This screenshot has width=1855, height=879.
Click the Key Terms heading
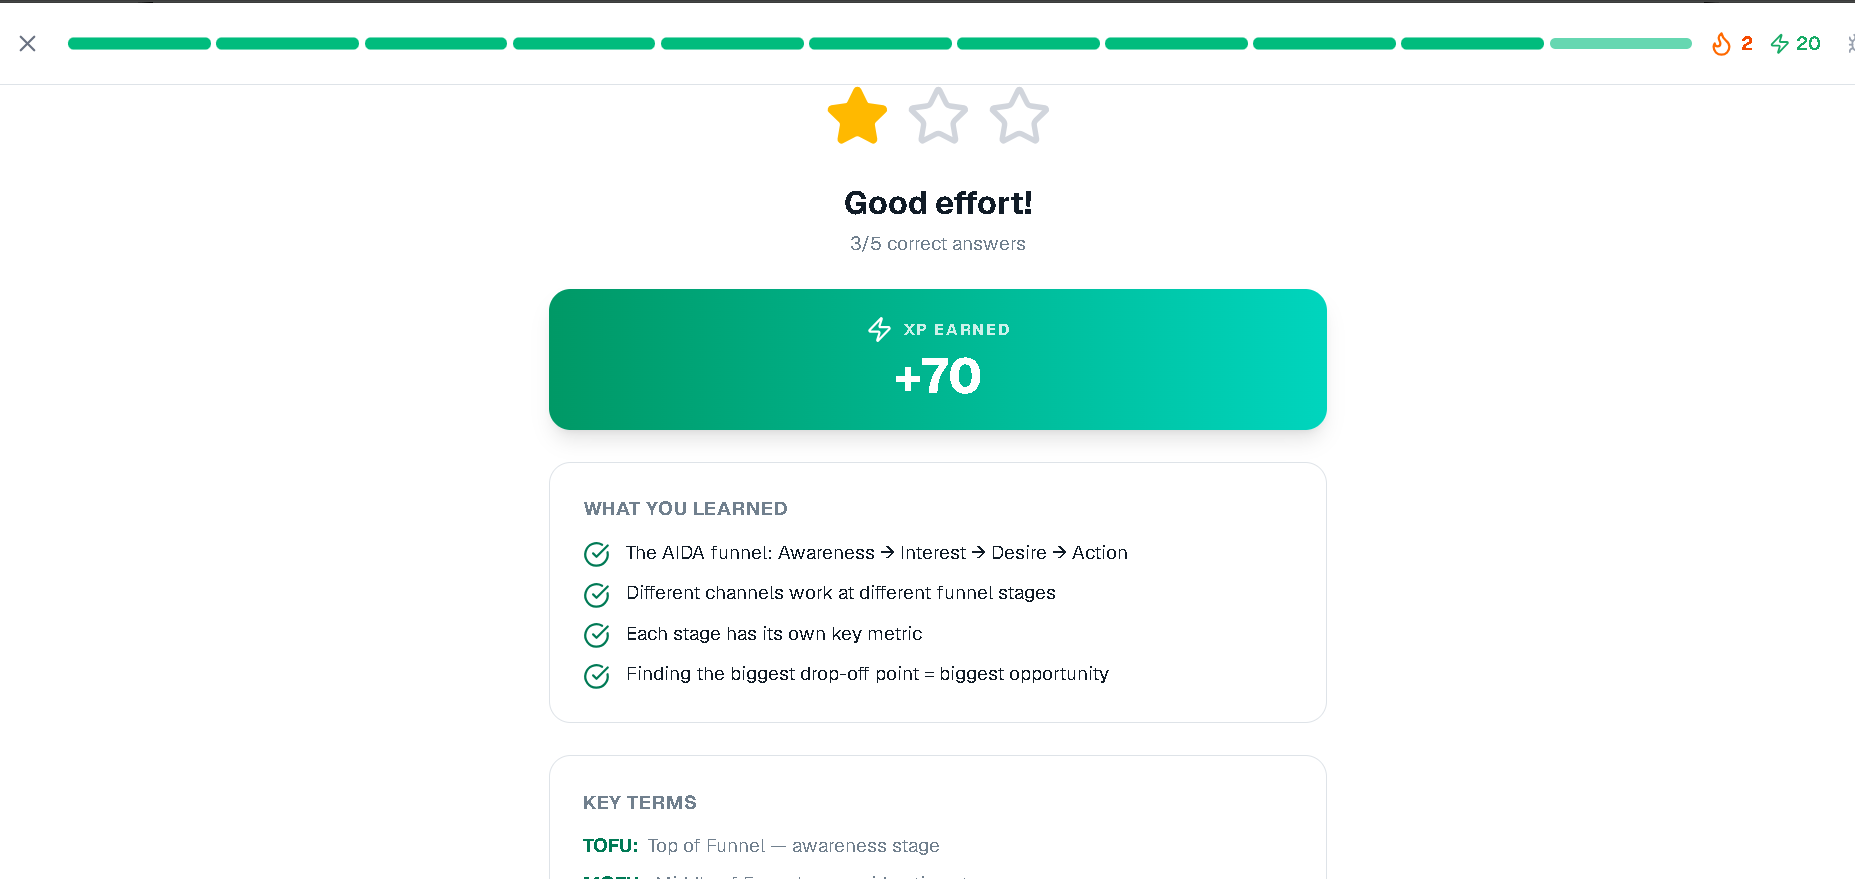tap(639, 803)
